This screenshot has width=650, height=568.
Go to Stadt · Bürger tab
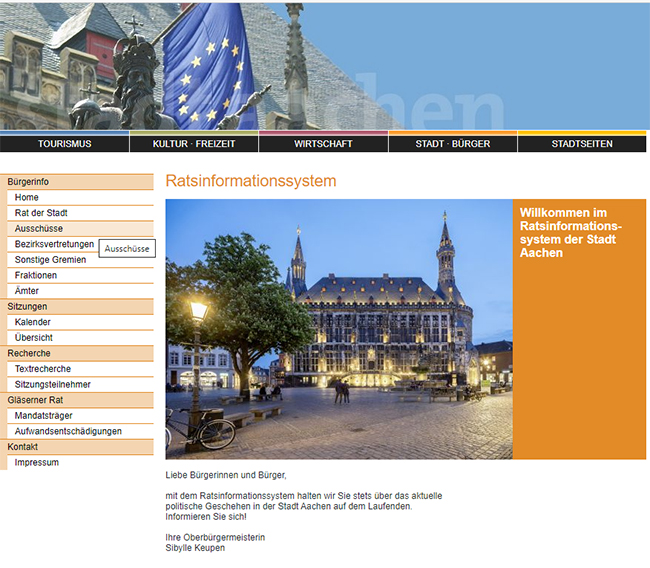(x=452, y=144)
